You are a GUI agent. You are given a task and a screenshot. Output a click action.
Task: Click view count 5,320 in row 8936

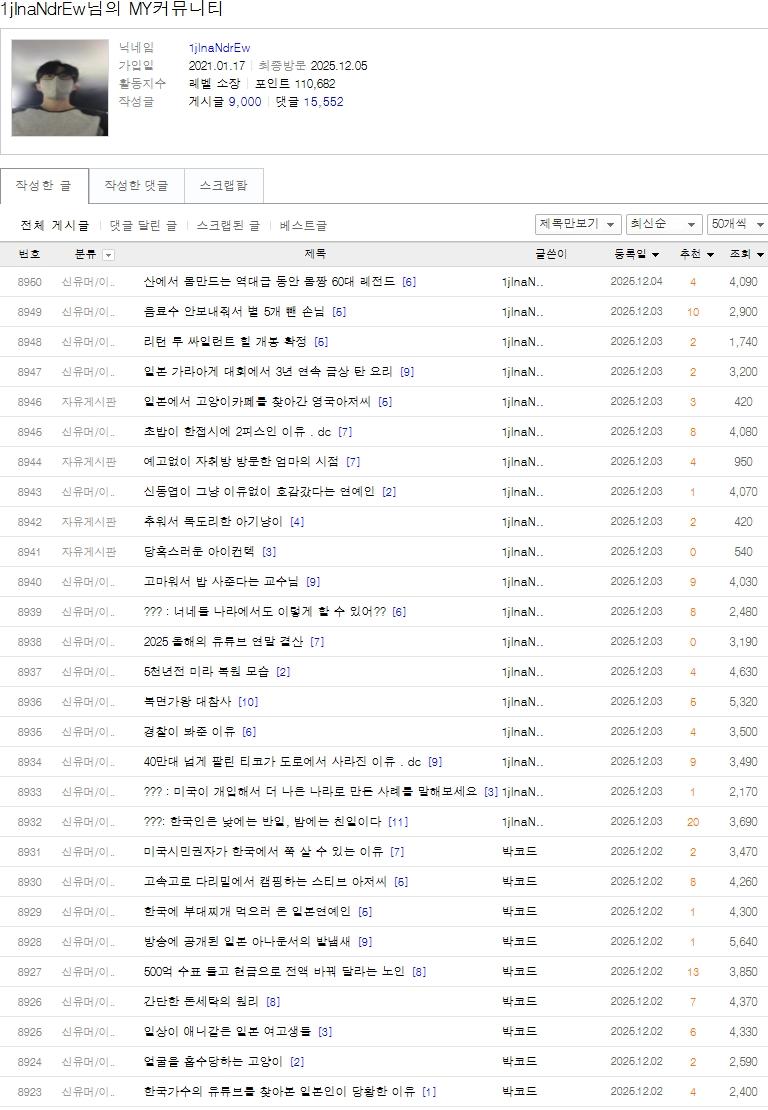click(x=743, y=702)
